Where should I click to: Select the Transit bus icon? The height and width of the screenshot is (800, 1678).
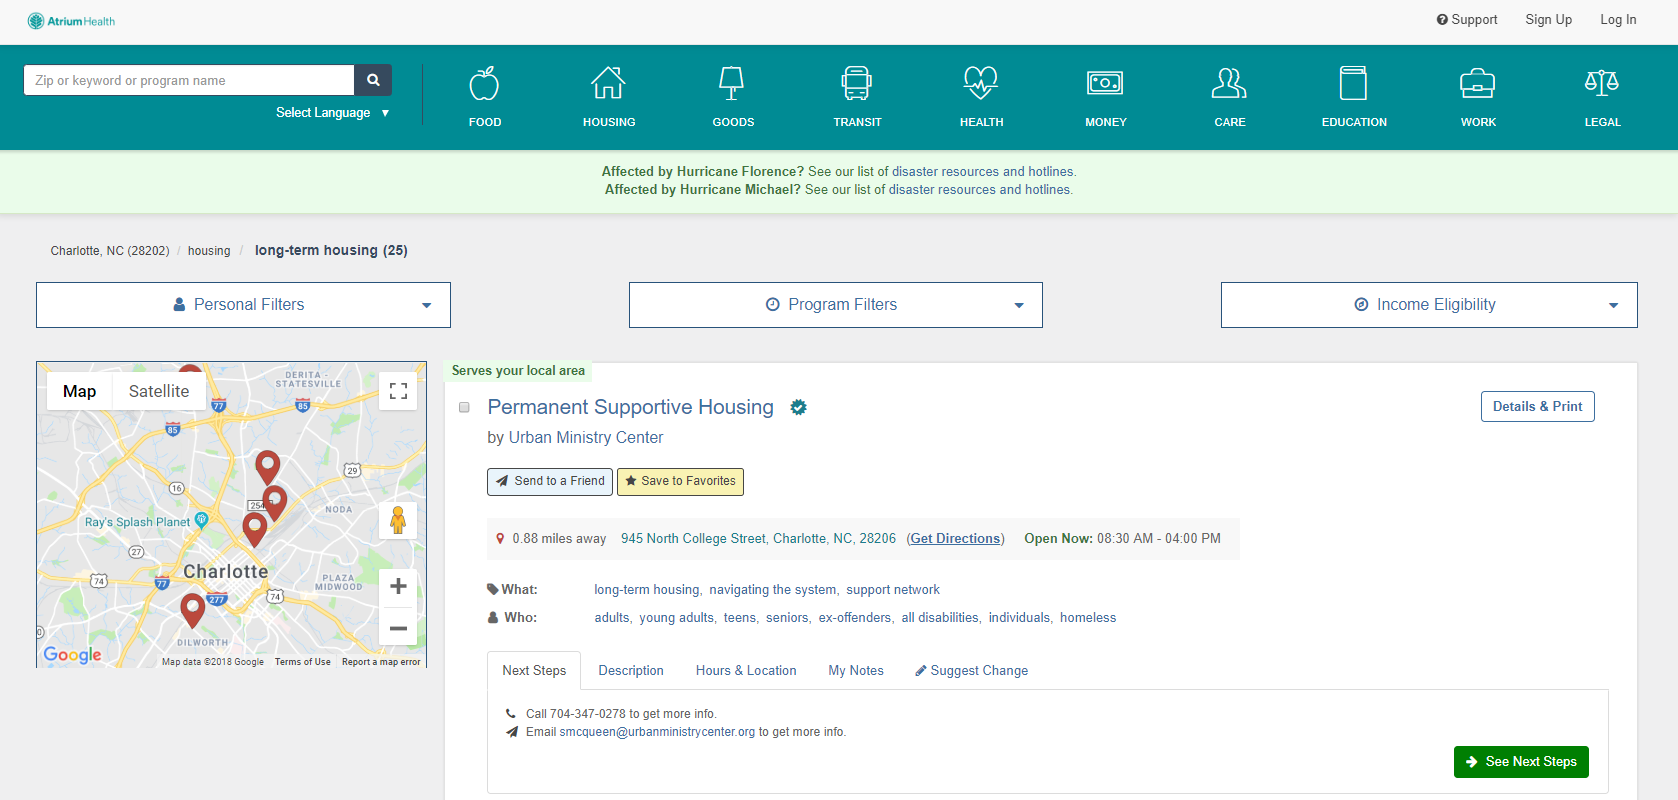[857, 85]
